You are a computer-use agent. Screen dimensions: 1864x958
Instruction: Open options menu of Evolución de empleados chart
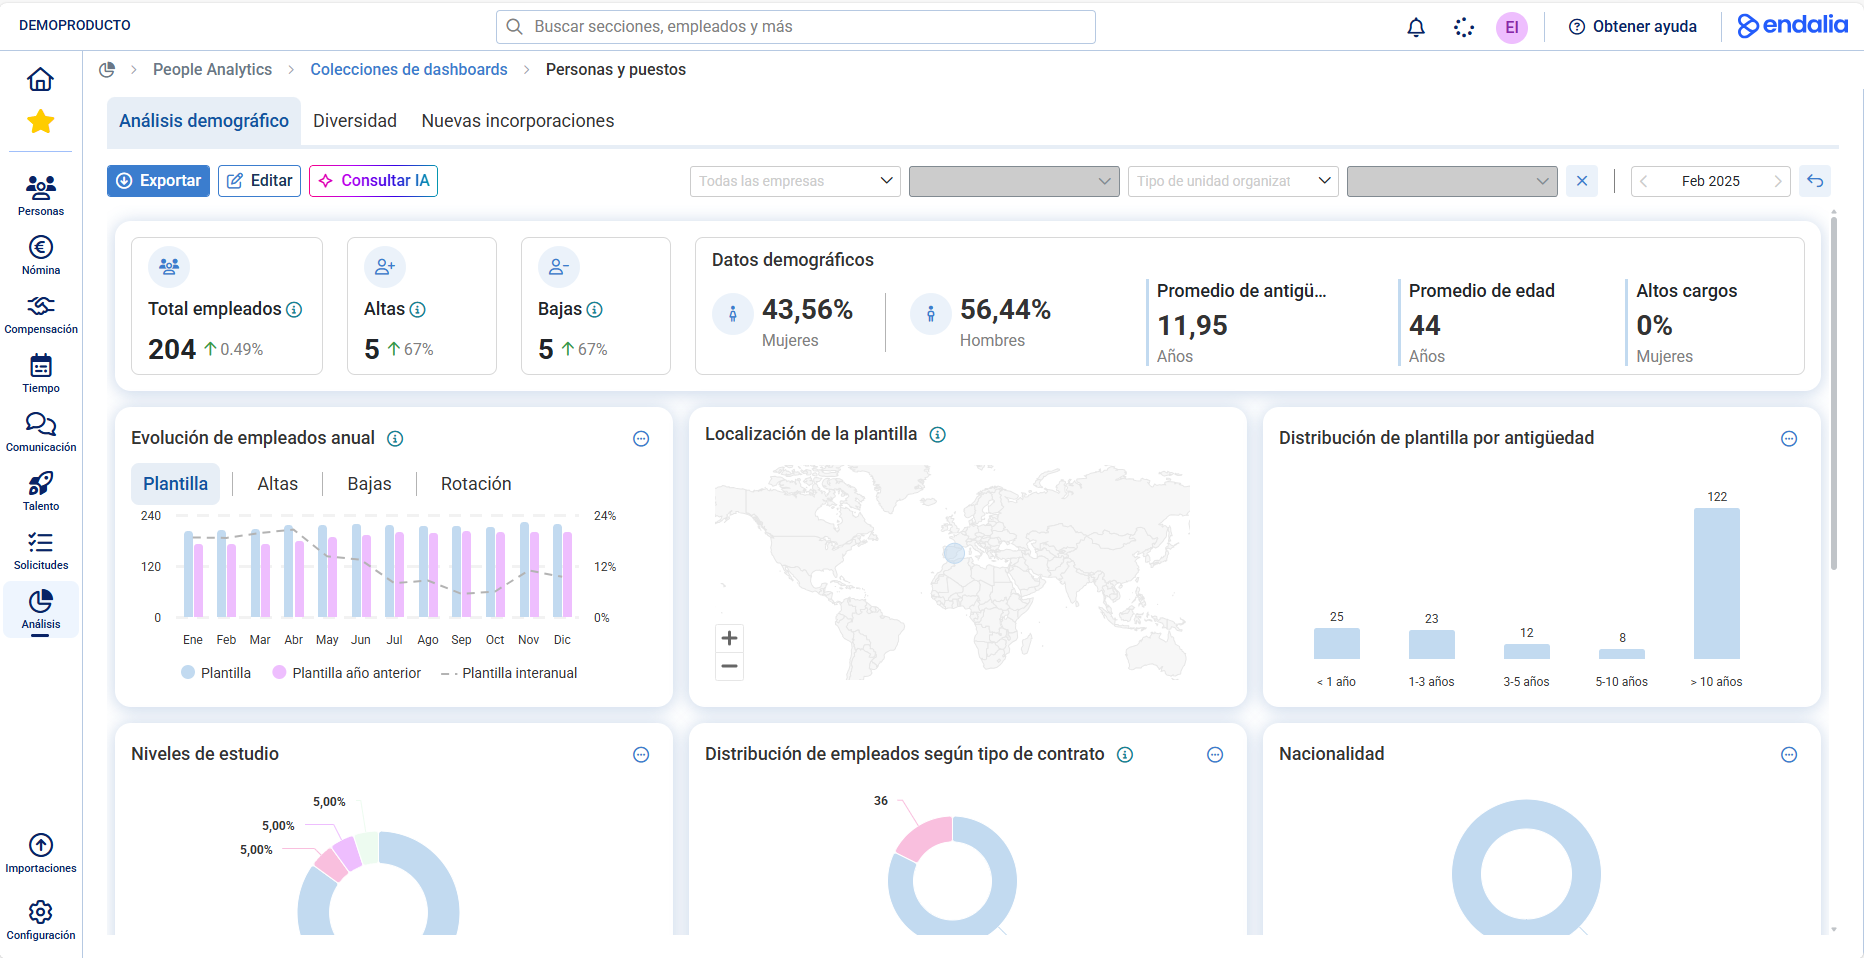pos(641,439)
